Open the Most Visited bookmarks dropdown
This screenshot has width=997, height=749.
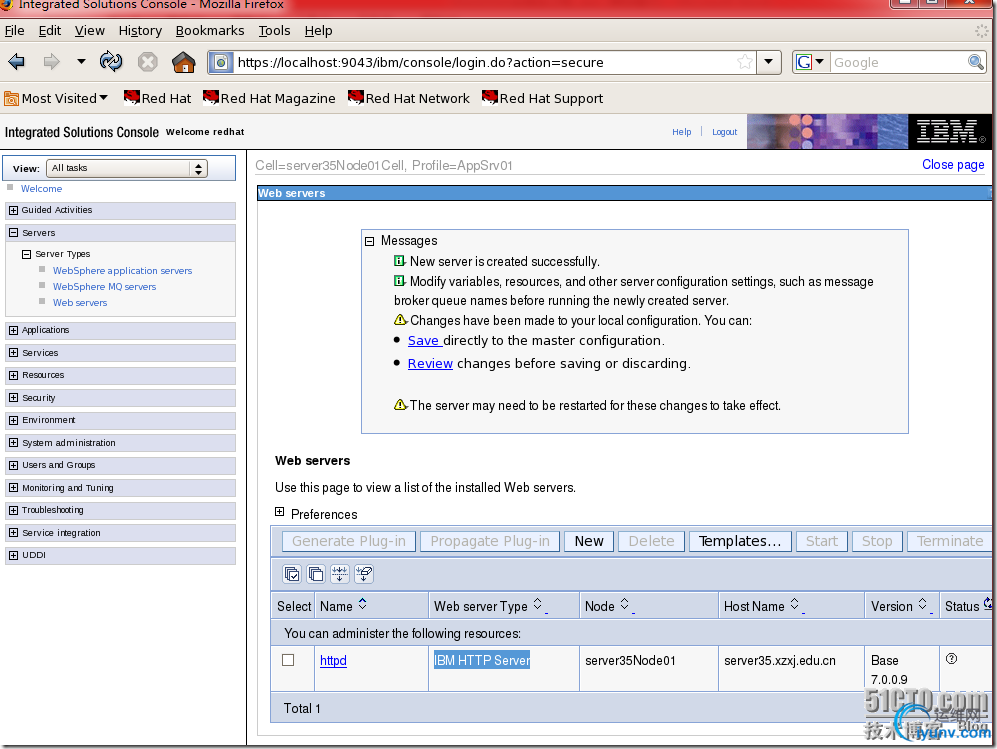point(56,98)
